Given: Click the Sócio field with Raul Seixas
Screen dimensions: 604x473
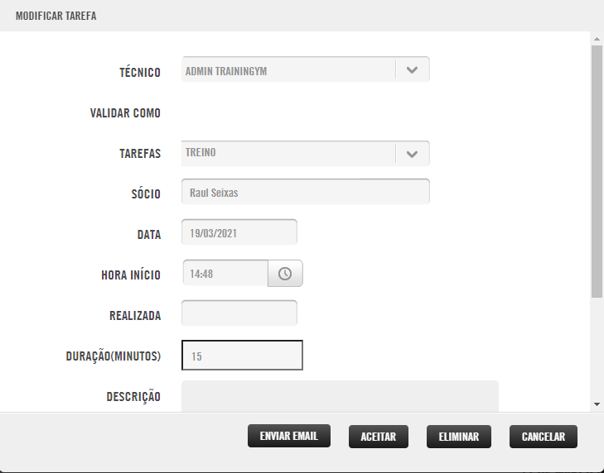Looking at the screenshot, I should 305,191.
